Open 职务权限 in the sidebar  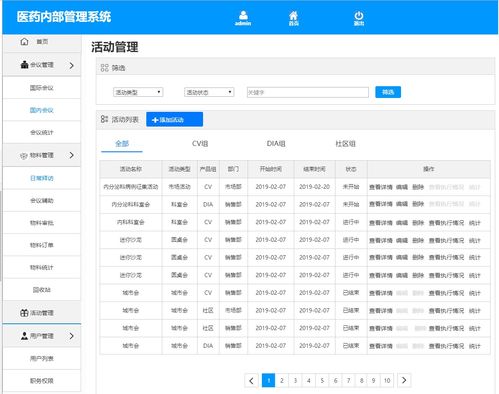click(42, 381)
